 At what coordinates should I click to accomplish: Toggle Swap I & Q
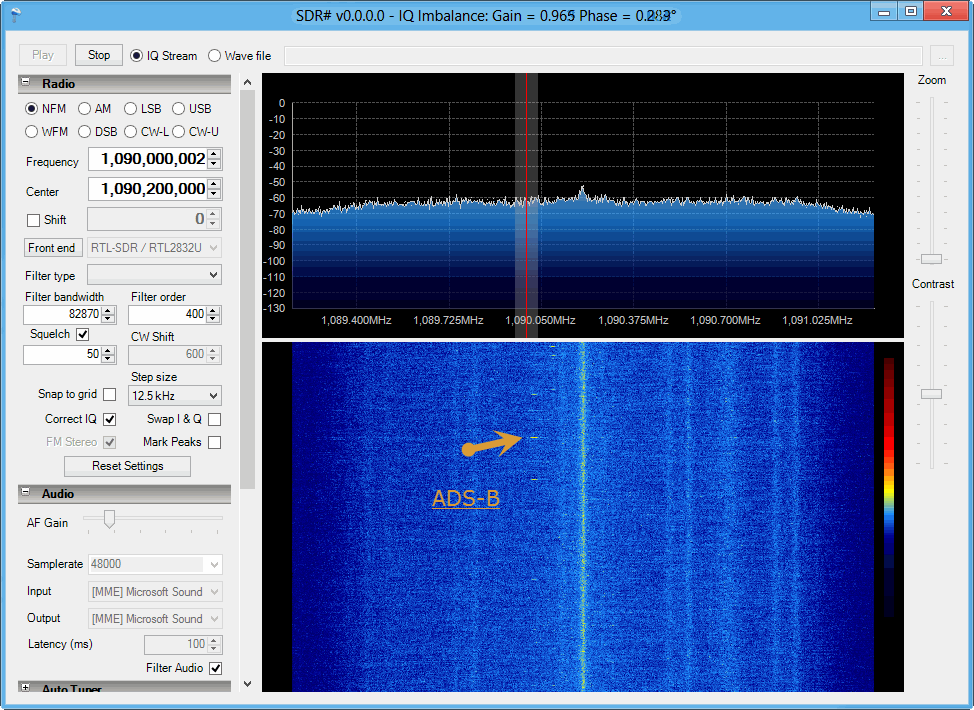tap(214, 419)
